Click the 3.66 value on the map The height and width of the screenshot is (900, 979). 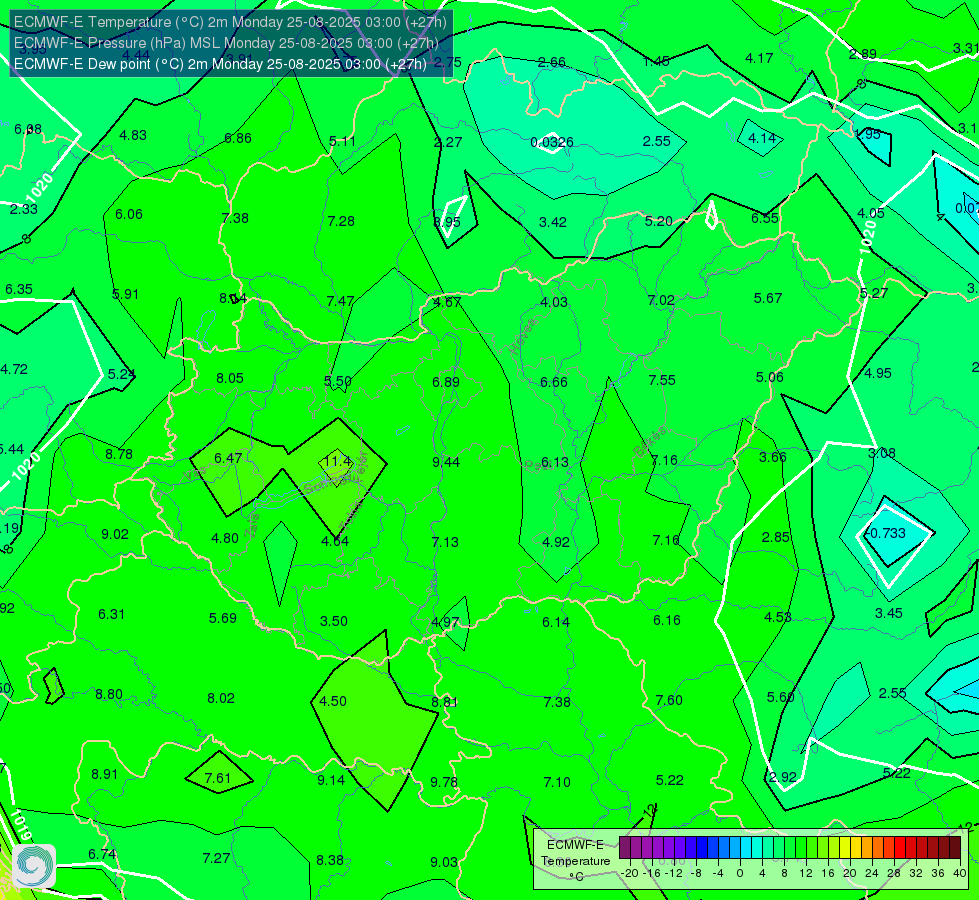click(x=772, y=457)
